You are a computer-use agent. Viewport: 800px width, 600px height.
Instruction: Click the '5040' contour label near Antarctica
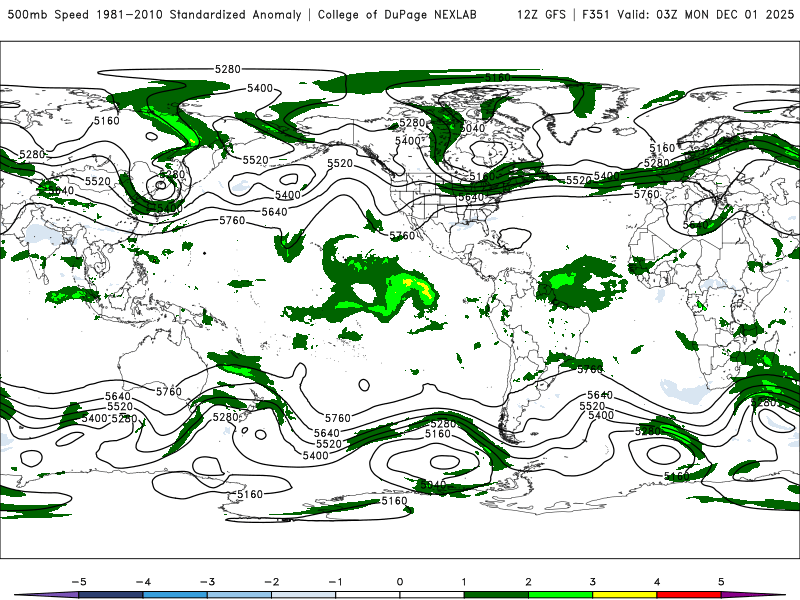click(x=433, y=484)
